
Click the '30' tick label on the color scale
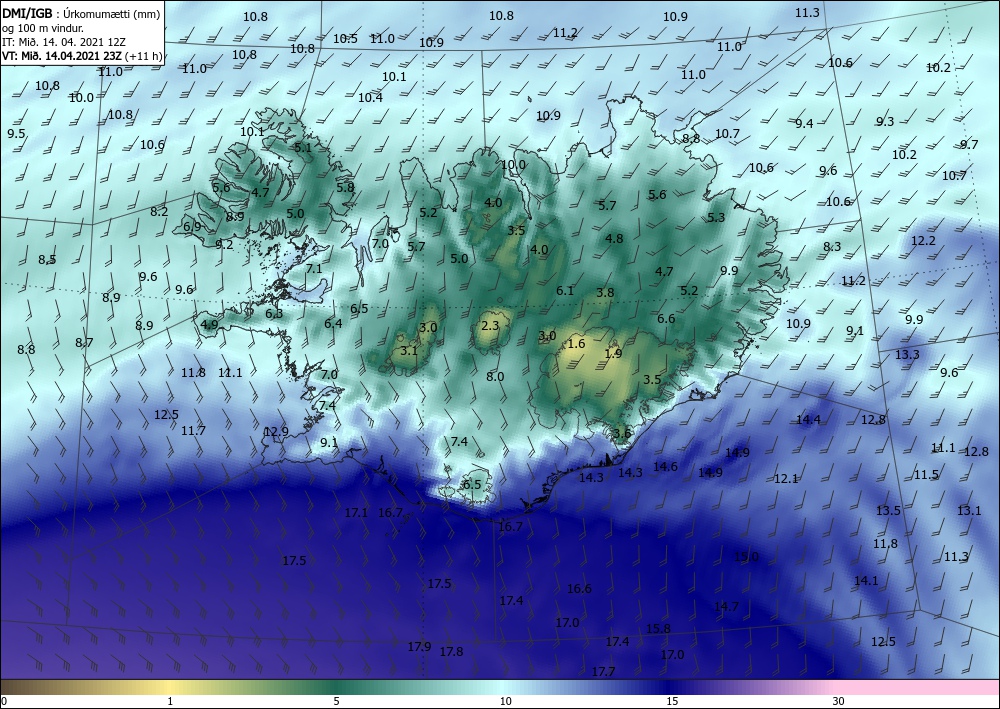[x=838, y=701]
